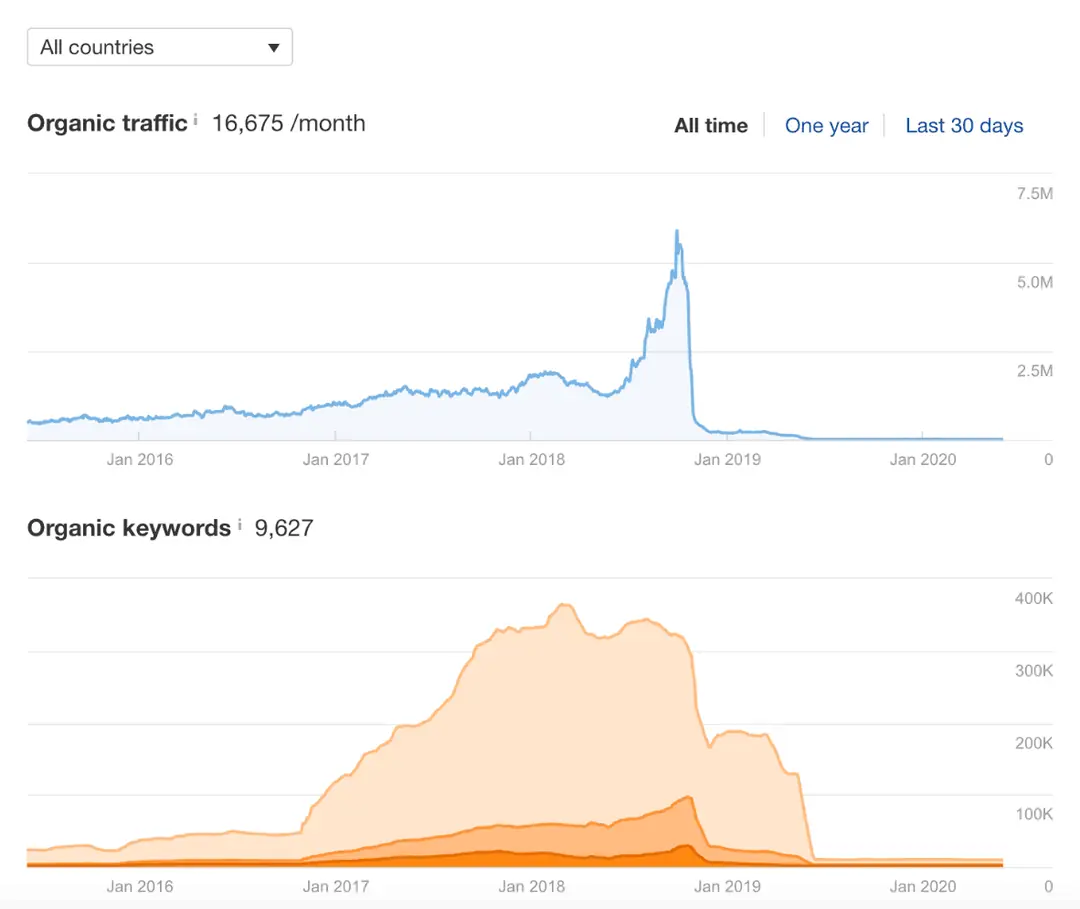Click the 16,675 /month traffic value
The image size is (1080, 909).
[288, 124]
